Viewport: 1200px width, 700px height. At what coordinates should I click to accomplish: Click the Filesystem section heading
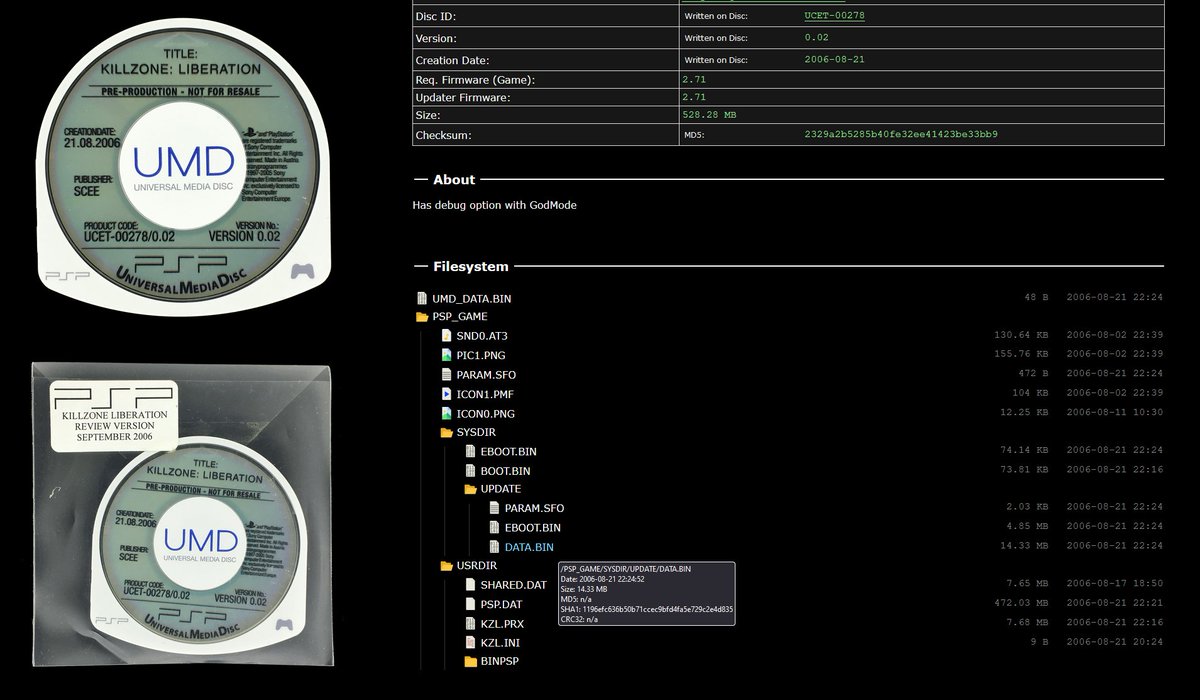tap(471, 267)
